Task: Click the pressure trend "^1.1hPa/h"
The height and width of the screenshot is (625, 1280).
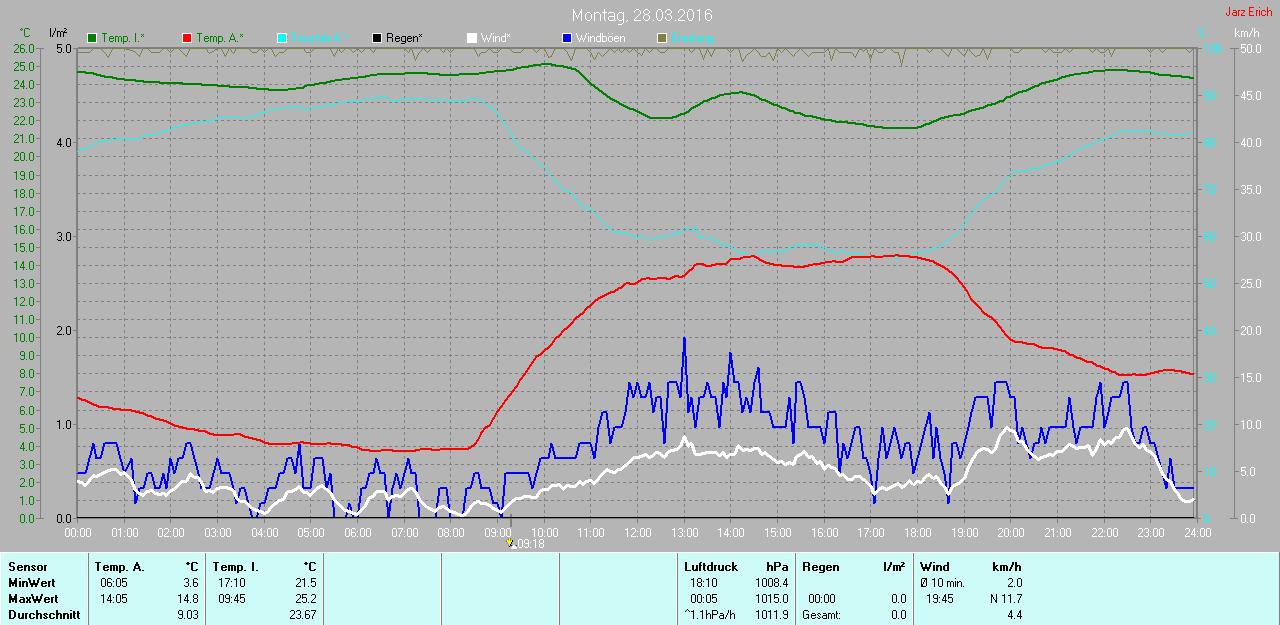Action: point(711,615)
